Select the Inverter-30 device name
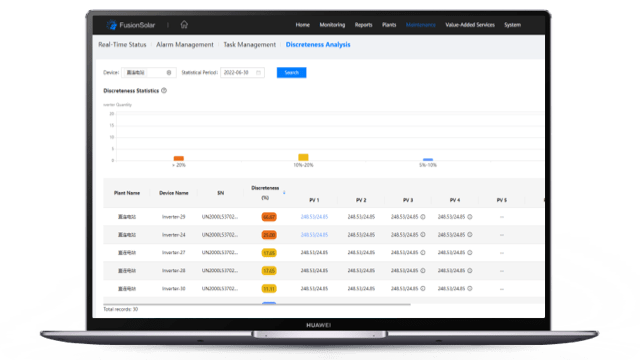Screen dimensions: 640x360 [x=173, y=289]
